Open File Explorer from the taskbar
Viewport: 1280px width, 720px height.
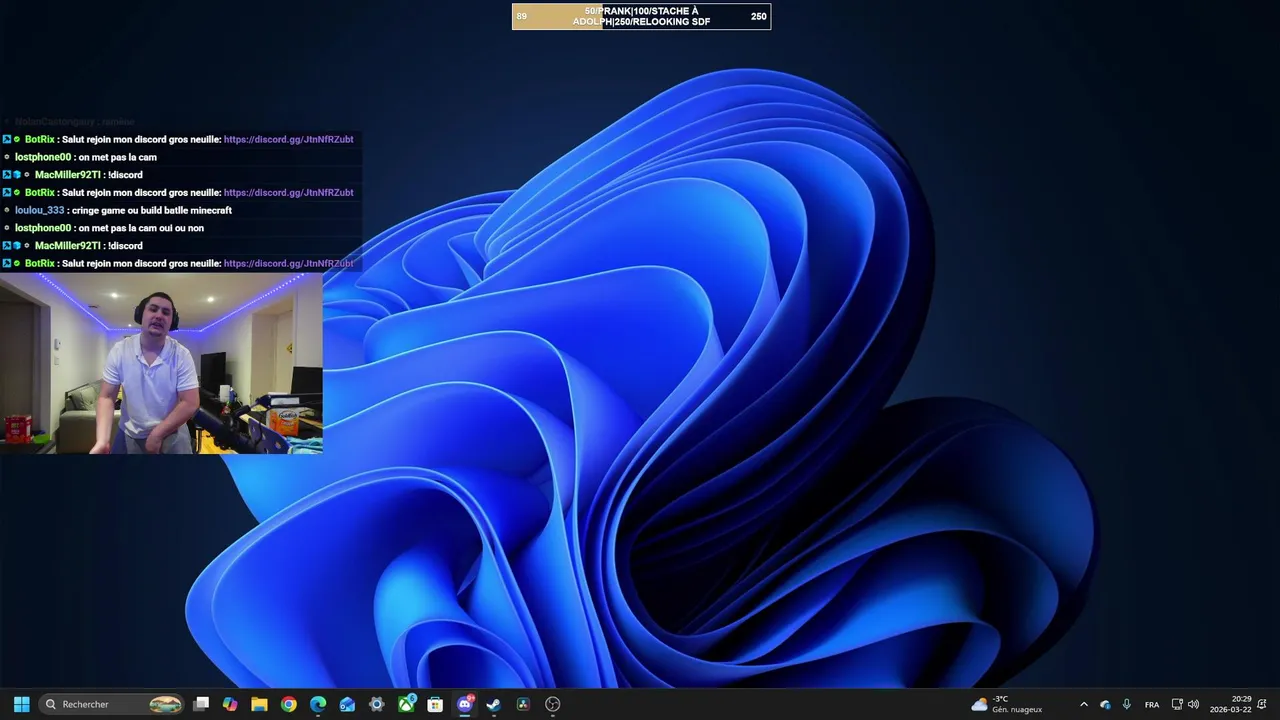tap(259, 704)
